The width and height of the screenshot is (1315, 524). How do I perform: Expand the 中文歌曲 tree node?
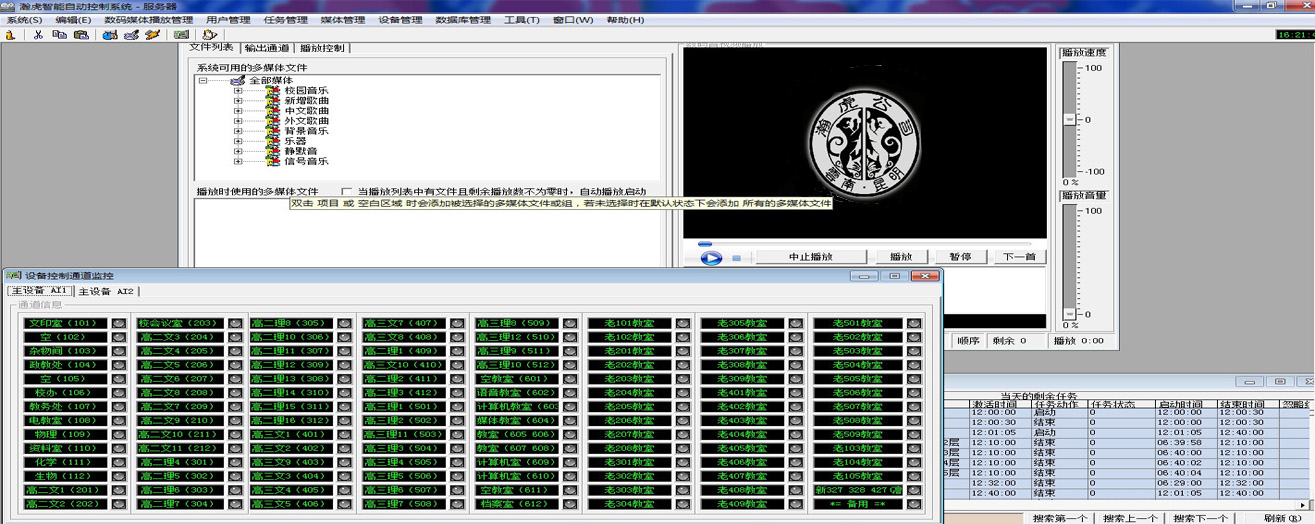(x=238, y=111)
